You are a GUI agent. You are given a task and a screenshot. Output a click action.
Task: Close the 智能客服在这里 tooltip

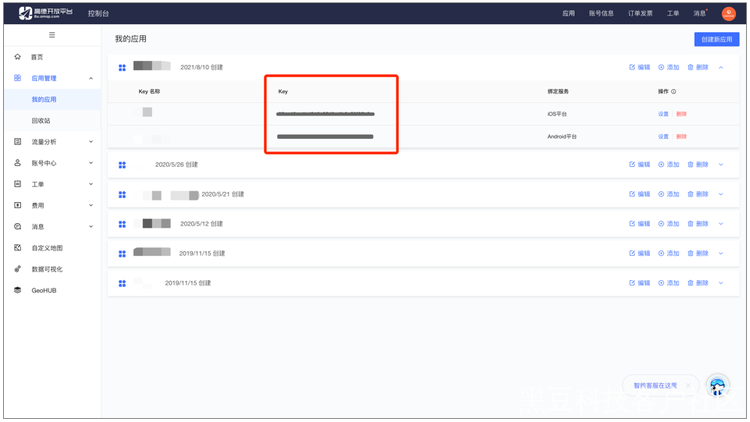(688, 386)
